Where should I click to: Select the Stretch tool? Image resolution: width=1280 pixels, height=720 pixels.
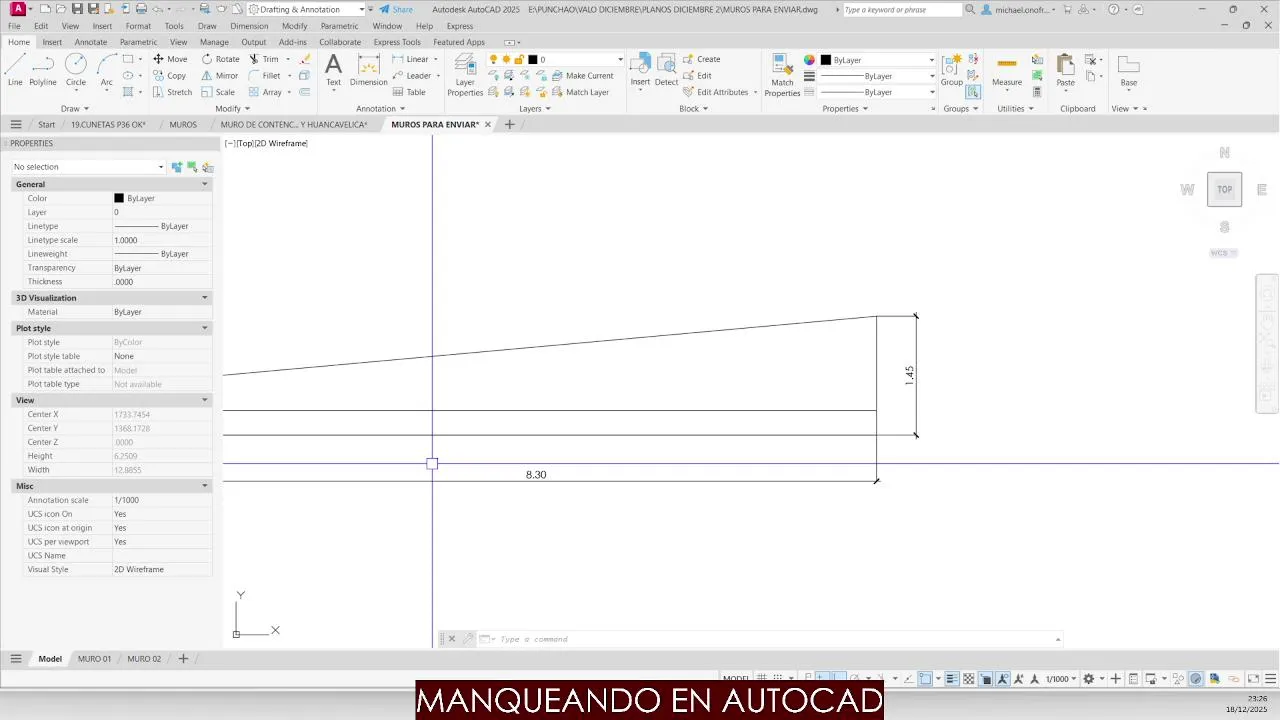[x=172, y=92]
